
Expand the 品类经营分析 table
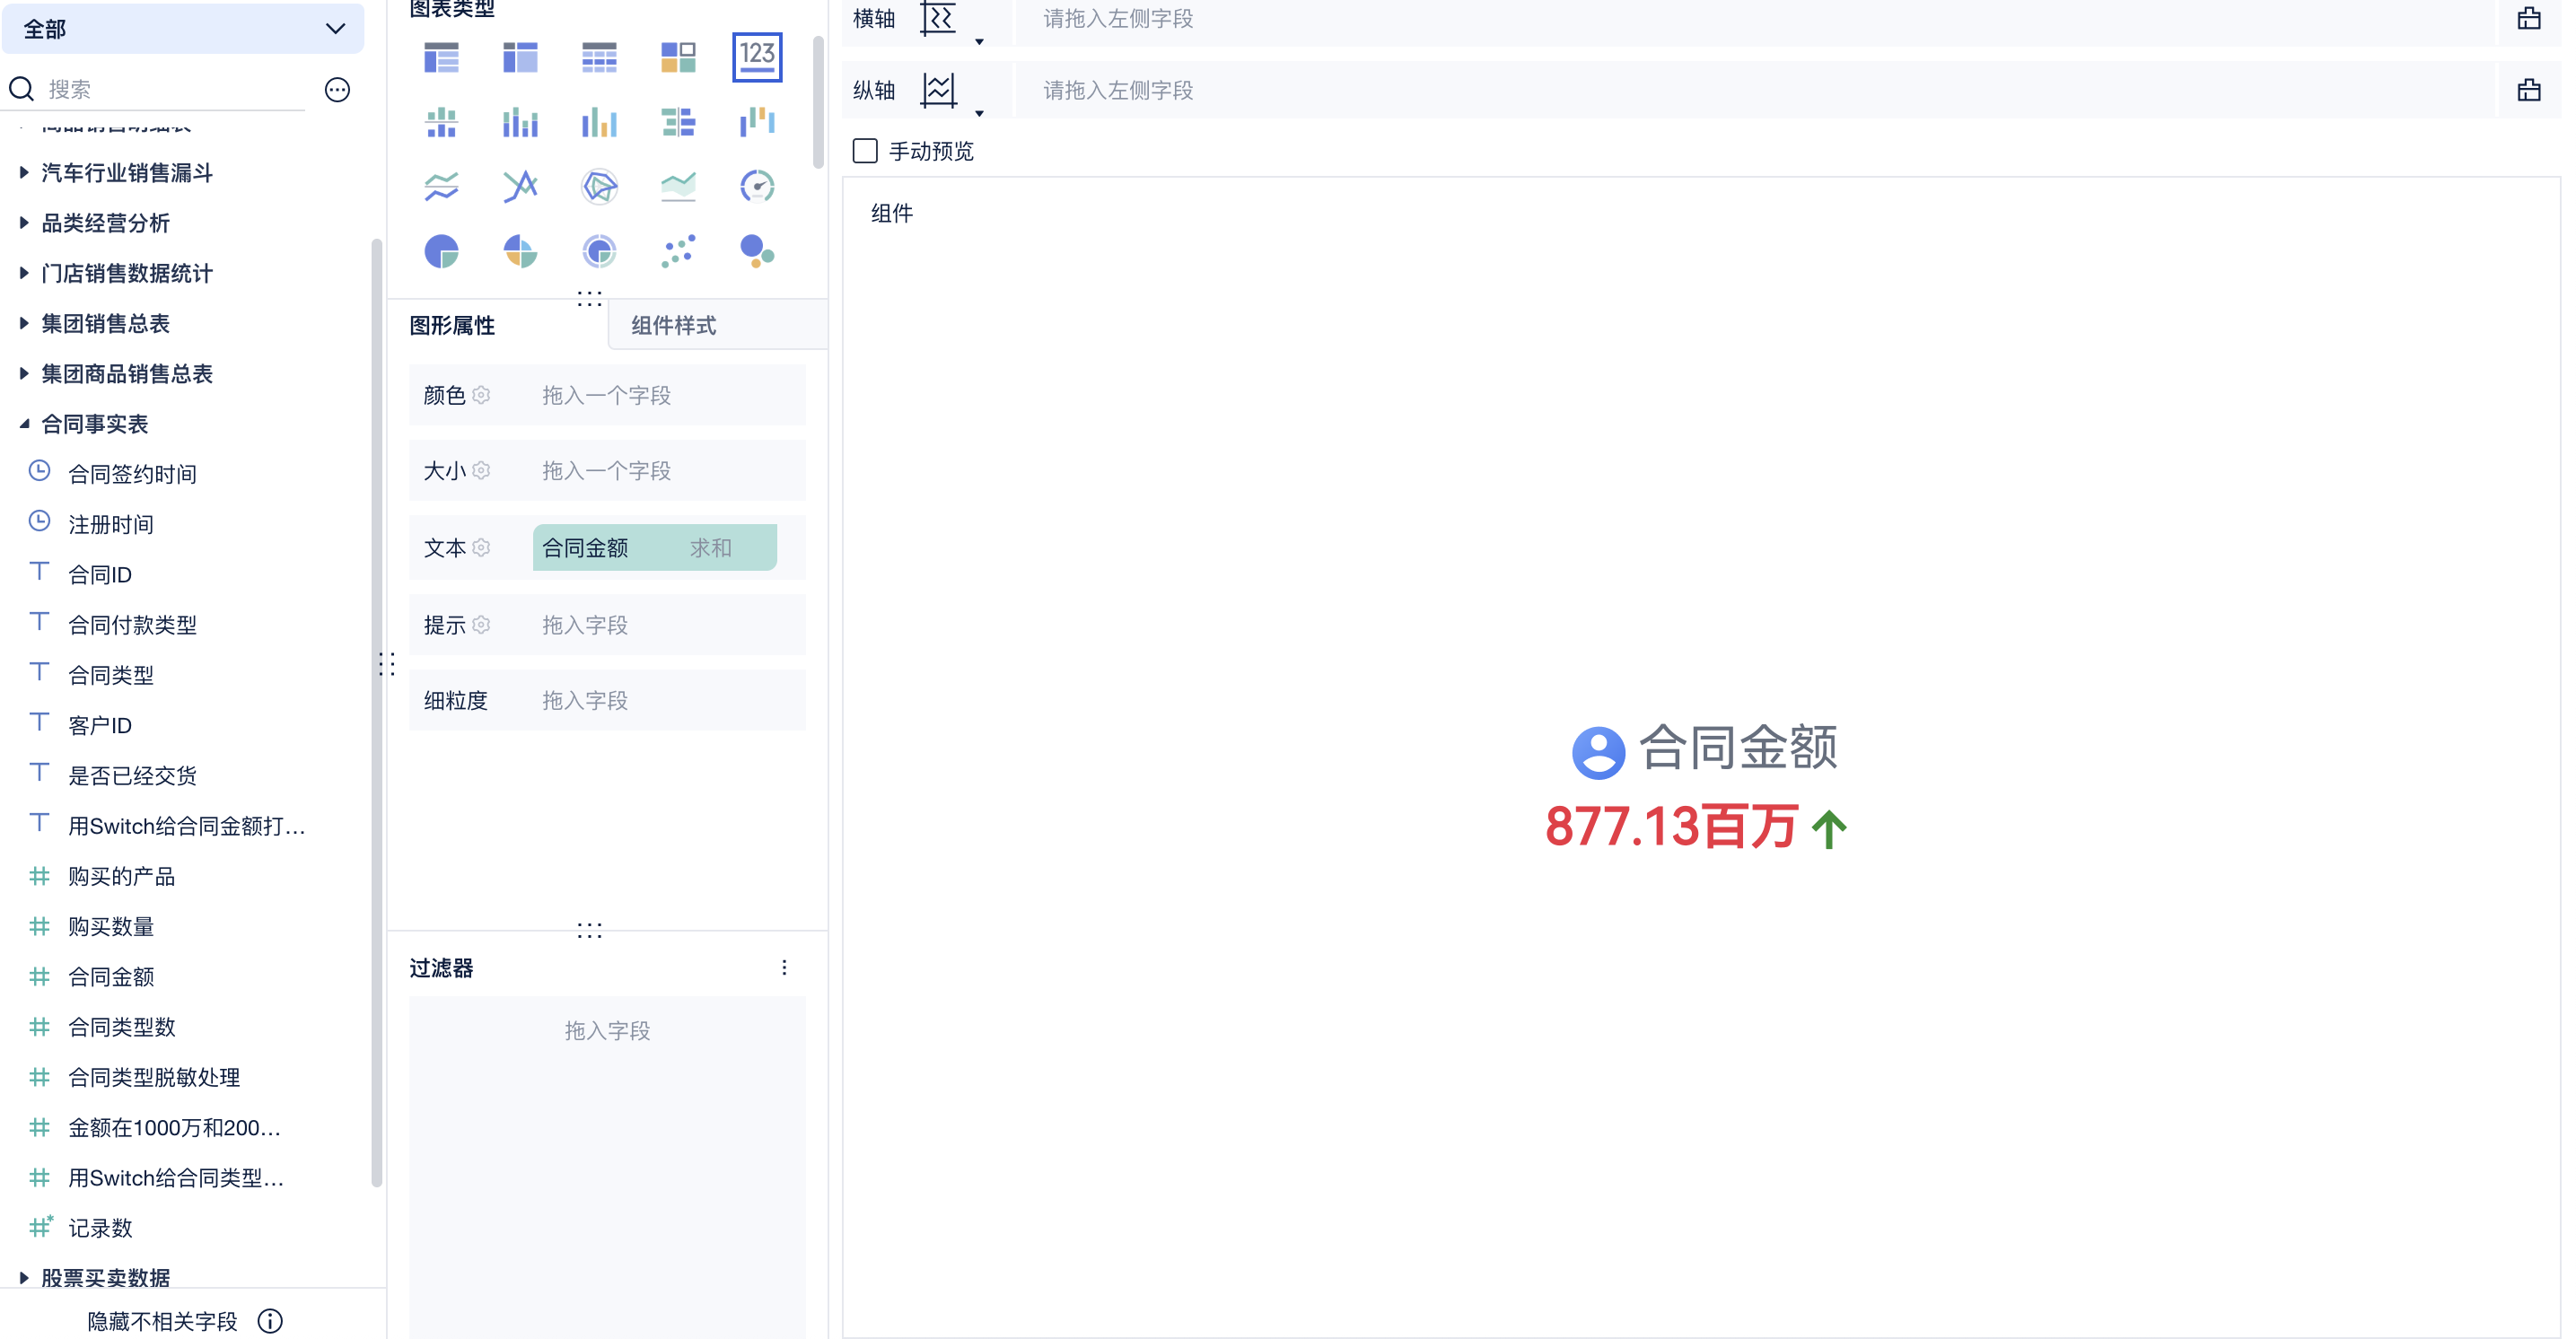[x=24, y=223]
